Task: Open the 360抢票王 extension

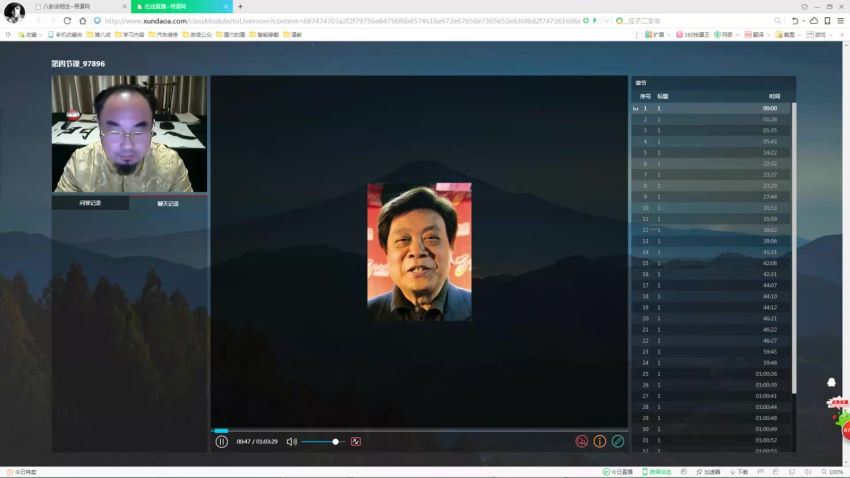Action: 692,35
